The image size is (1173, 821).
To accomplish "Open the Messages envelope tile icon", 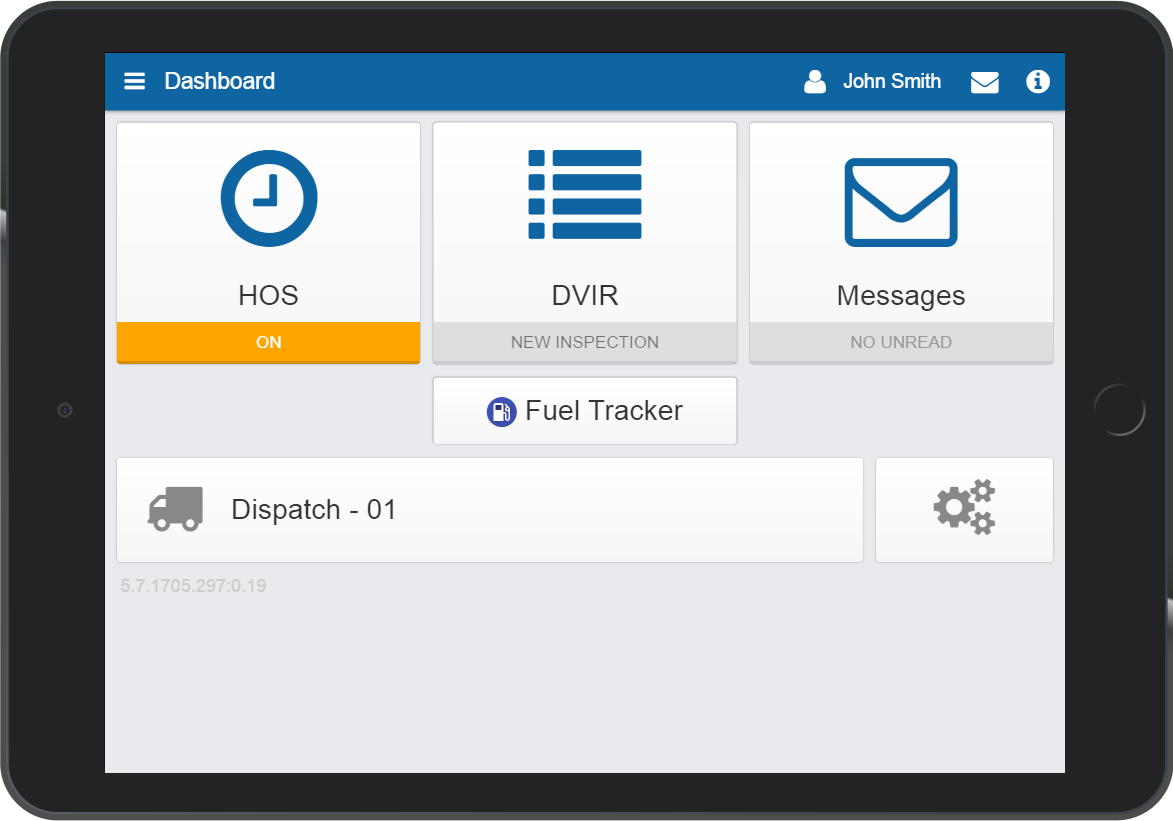I will point(901,202).
